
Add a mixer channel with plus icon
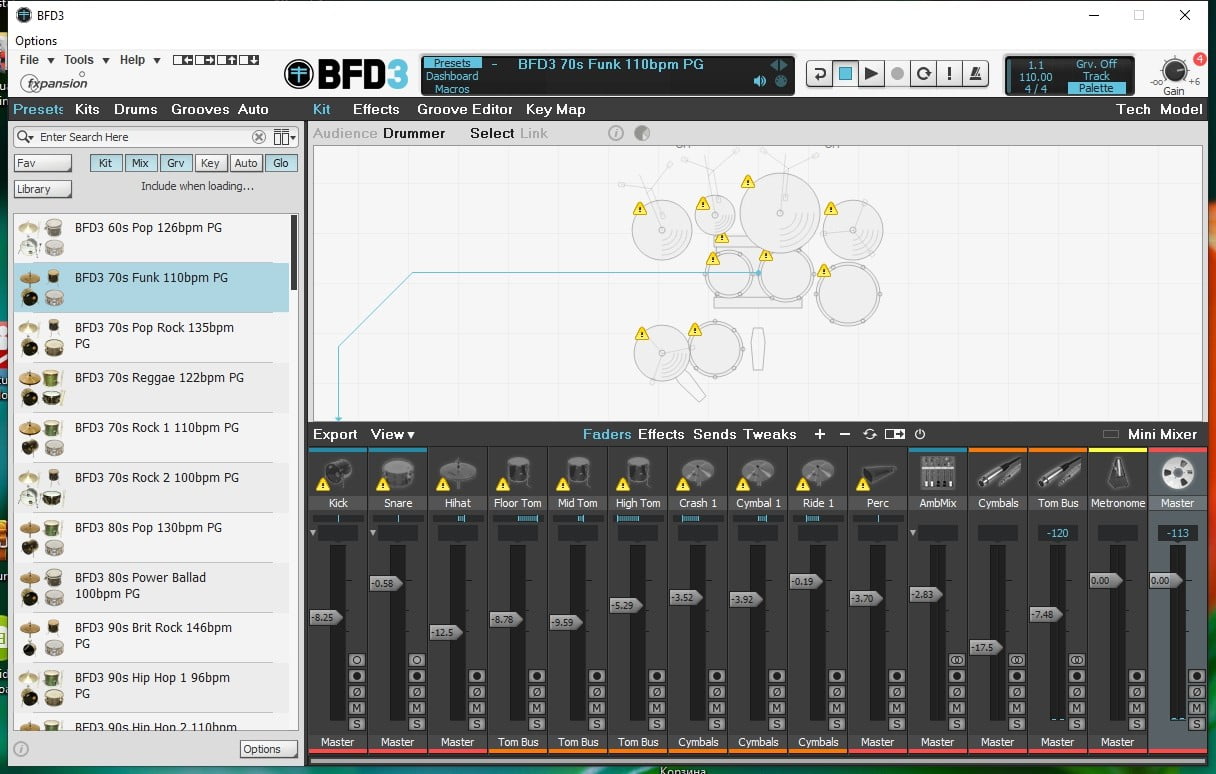pyautogui.click(x=820, y=434)
